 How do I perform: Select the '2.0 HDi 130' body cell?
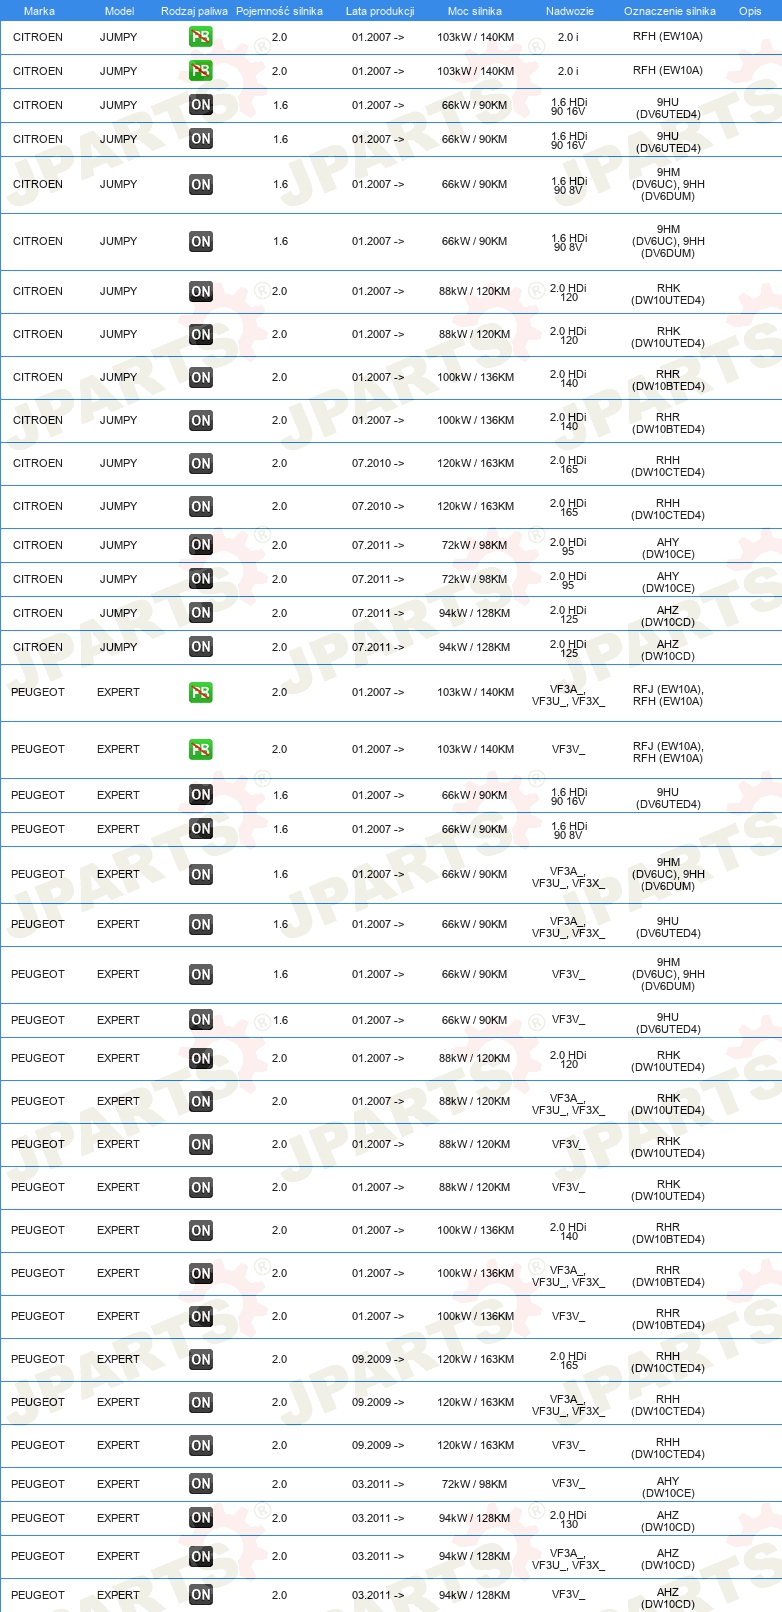pos(569,1519)
